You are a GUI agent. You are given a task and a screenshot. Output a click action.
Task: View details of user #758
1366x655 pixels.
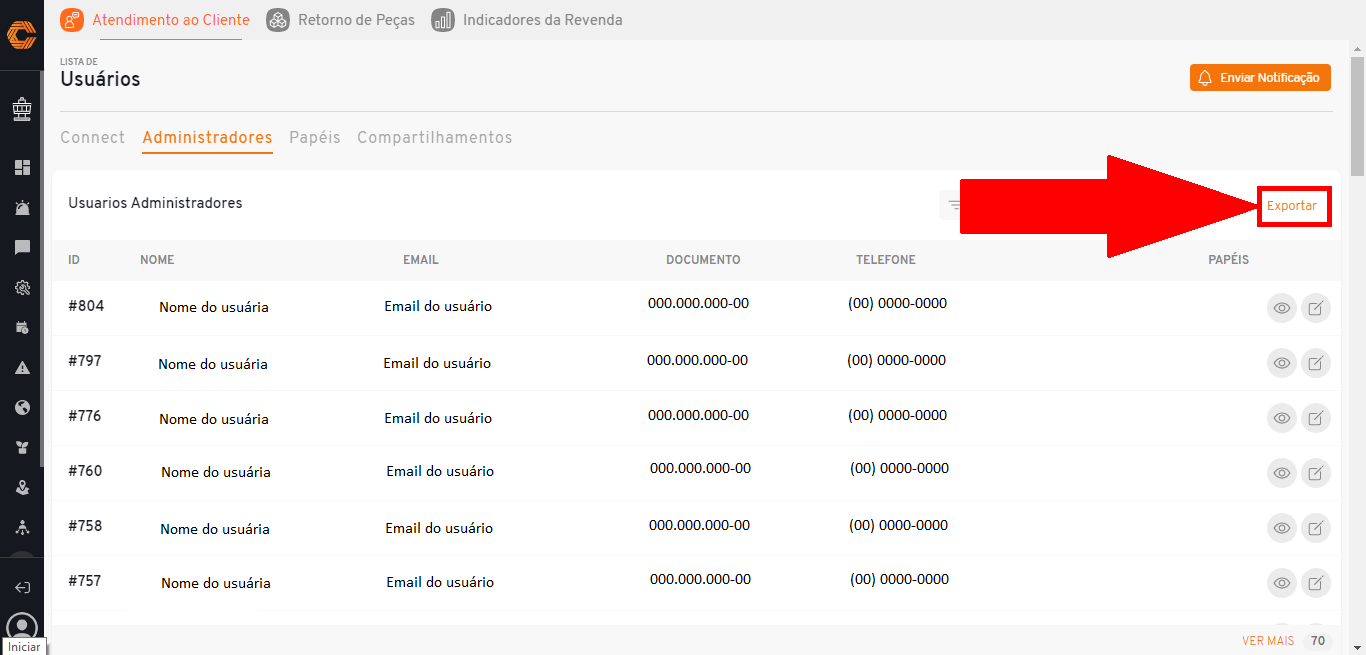pyautogui.click(x=1281, y=528)
